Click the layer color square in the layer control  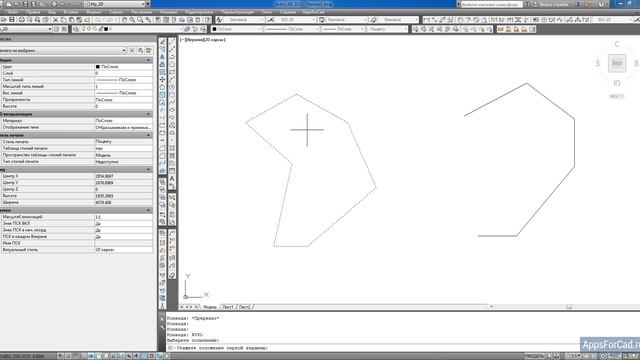pyautogui.click(x=107, y=29)
